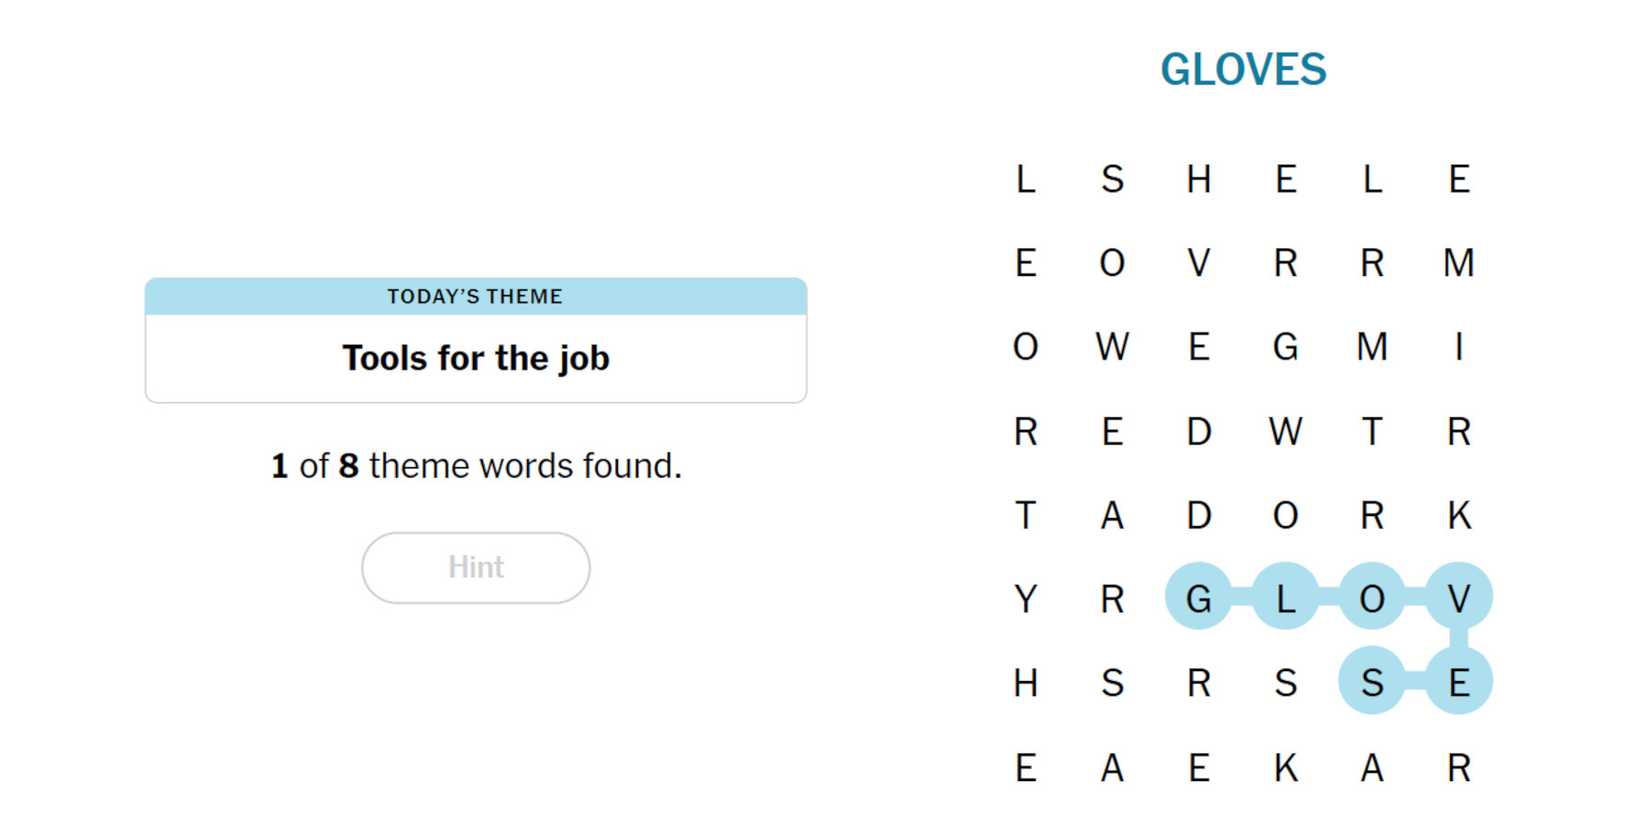Click the TODAY'S THEME header bar
Image resolution: width=1650 pixels, height=825 pixels.
click(476, 296)
